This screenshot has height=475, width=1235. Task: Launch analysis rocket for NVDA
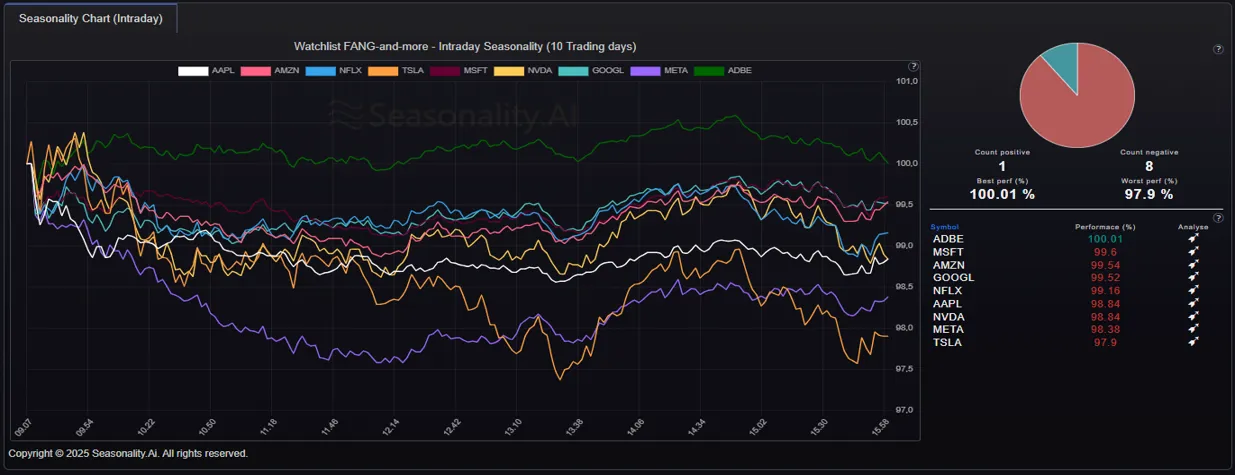(1193, 316)
